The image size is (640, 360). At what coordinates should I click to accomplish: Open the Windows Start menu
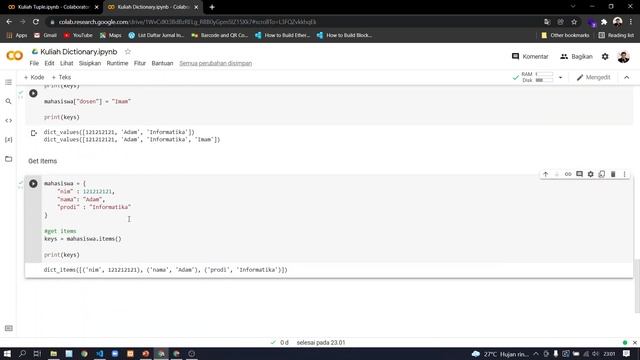[x=7, y=353]
